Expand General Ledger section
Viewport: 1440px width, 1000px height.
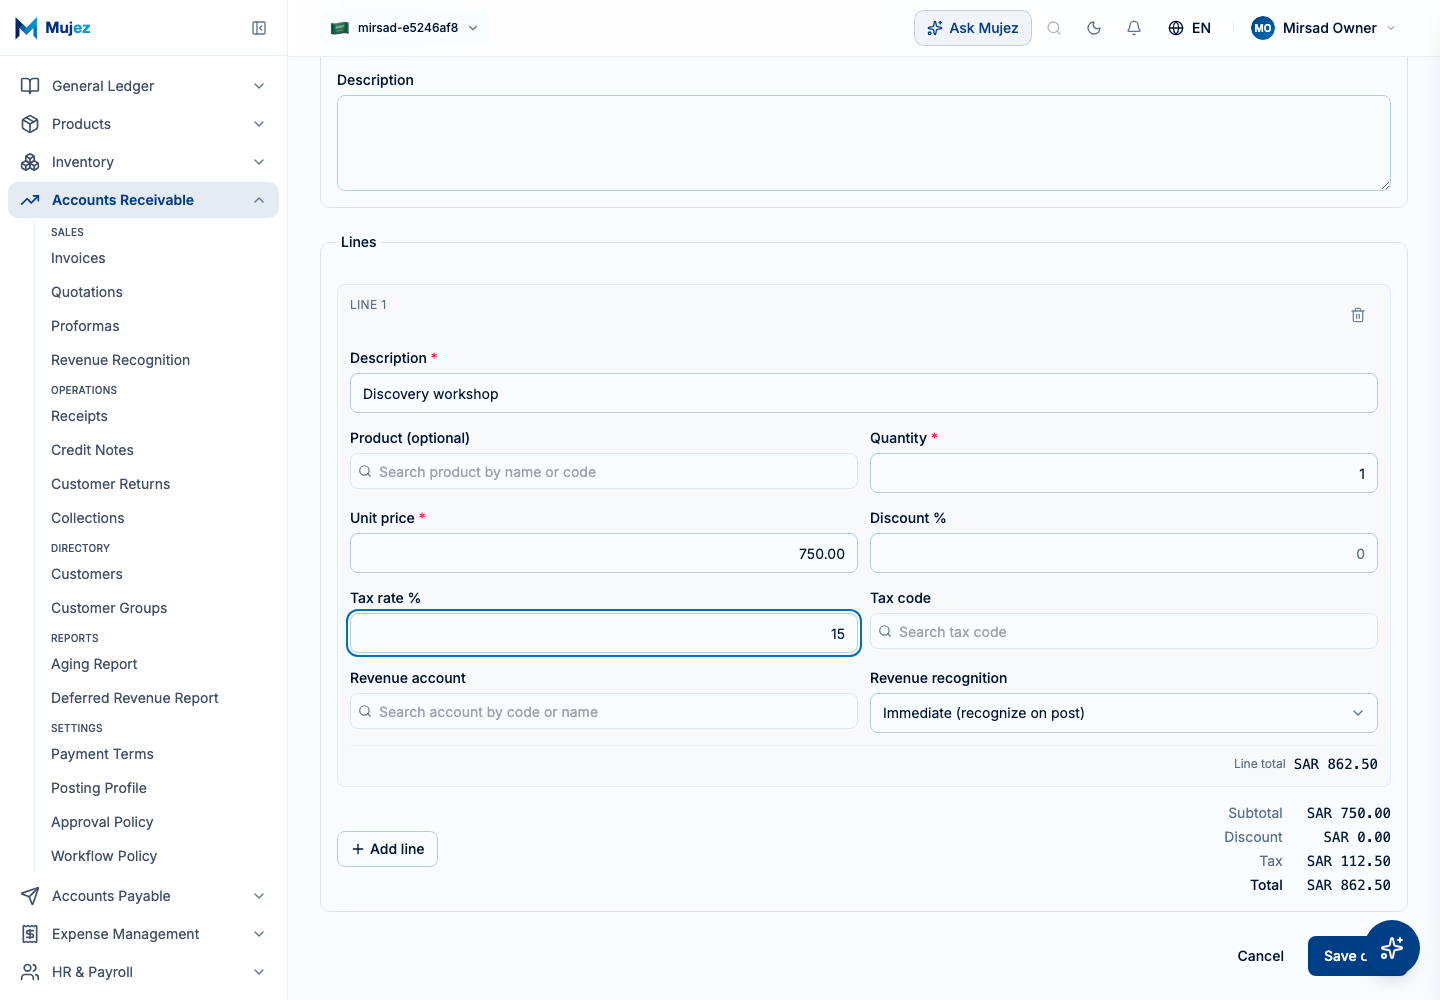pyautogui.click(x=143, y=86)
